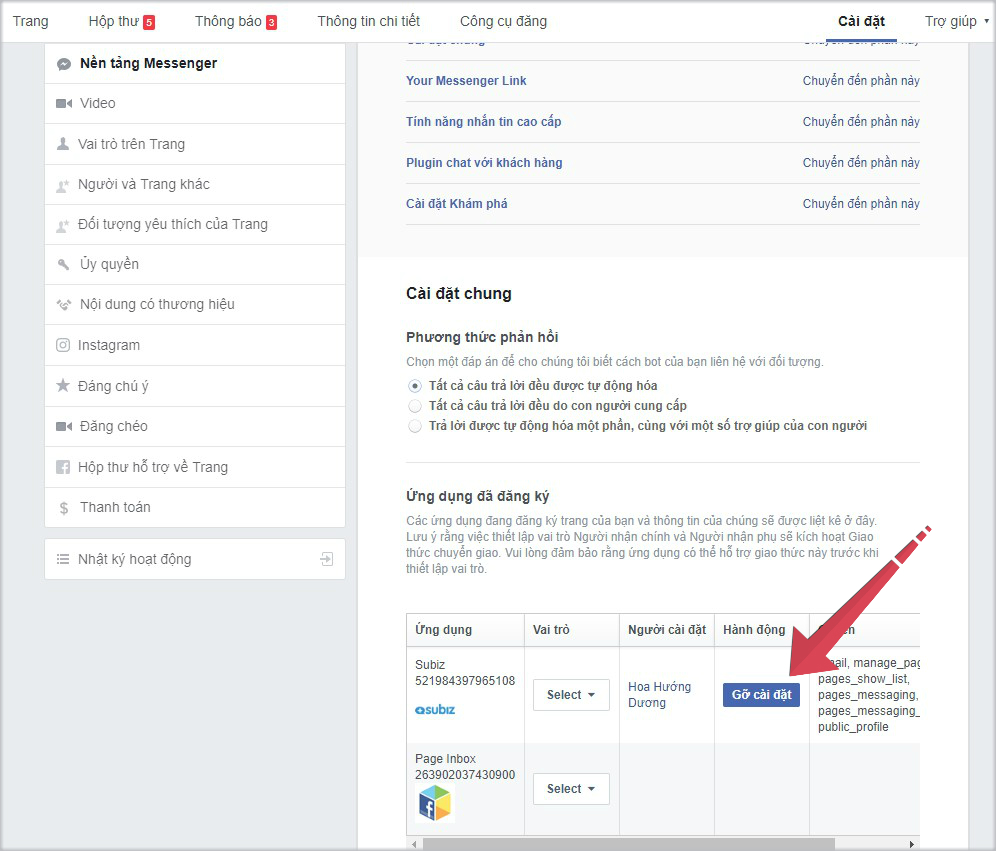Open the Thông tin chi tiết tab
Viewport: 996px width, 851px height.
click(x=368, y=20)
